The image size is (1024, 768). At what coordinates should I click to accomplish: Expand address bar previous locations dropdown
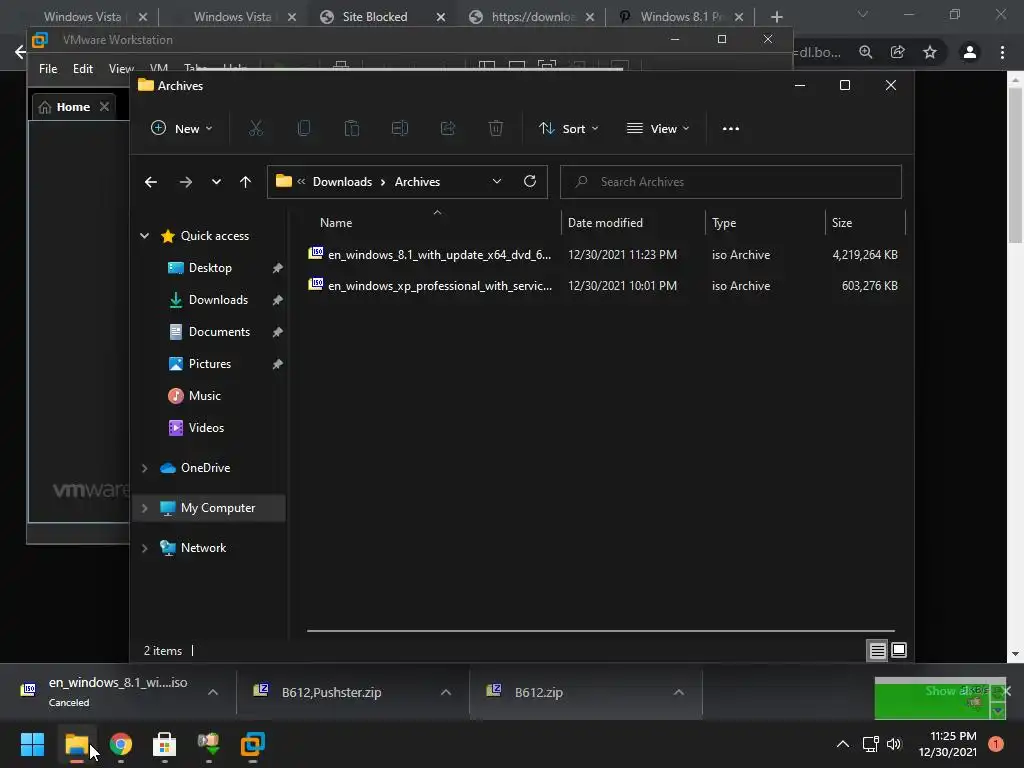pos(497,182)
